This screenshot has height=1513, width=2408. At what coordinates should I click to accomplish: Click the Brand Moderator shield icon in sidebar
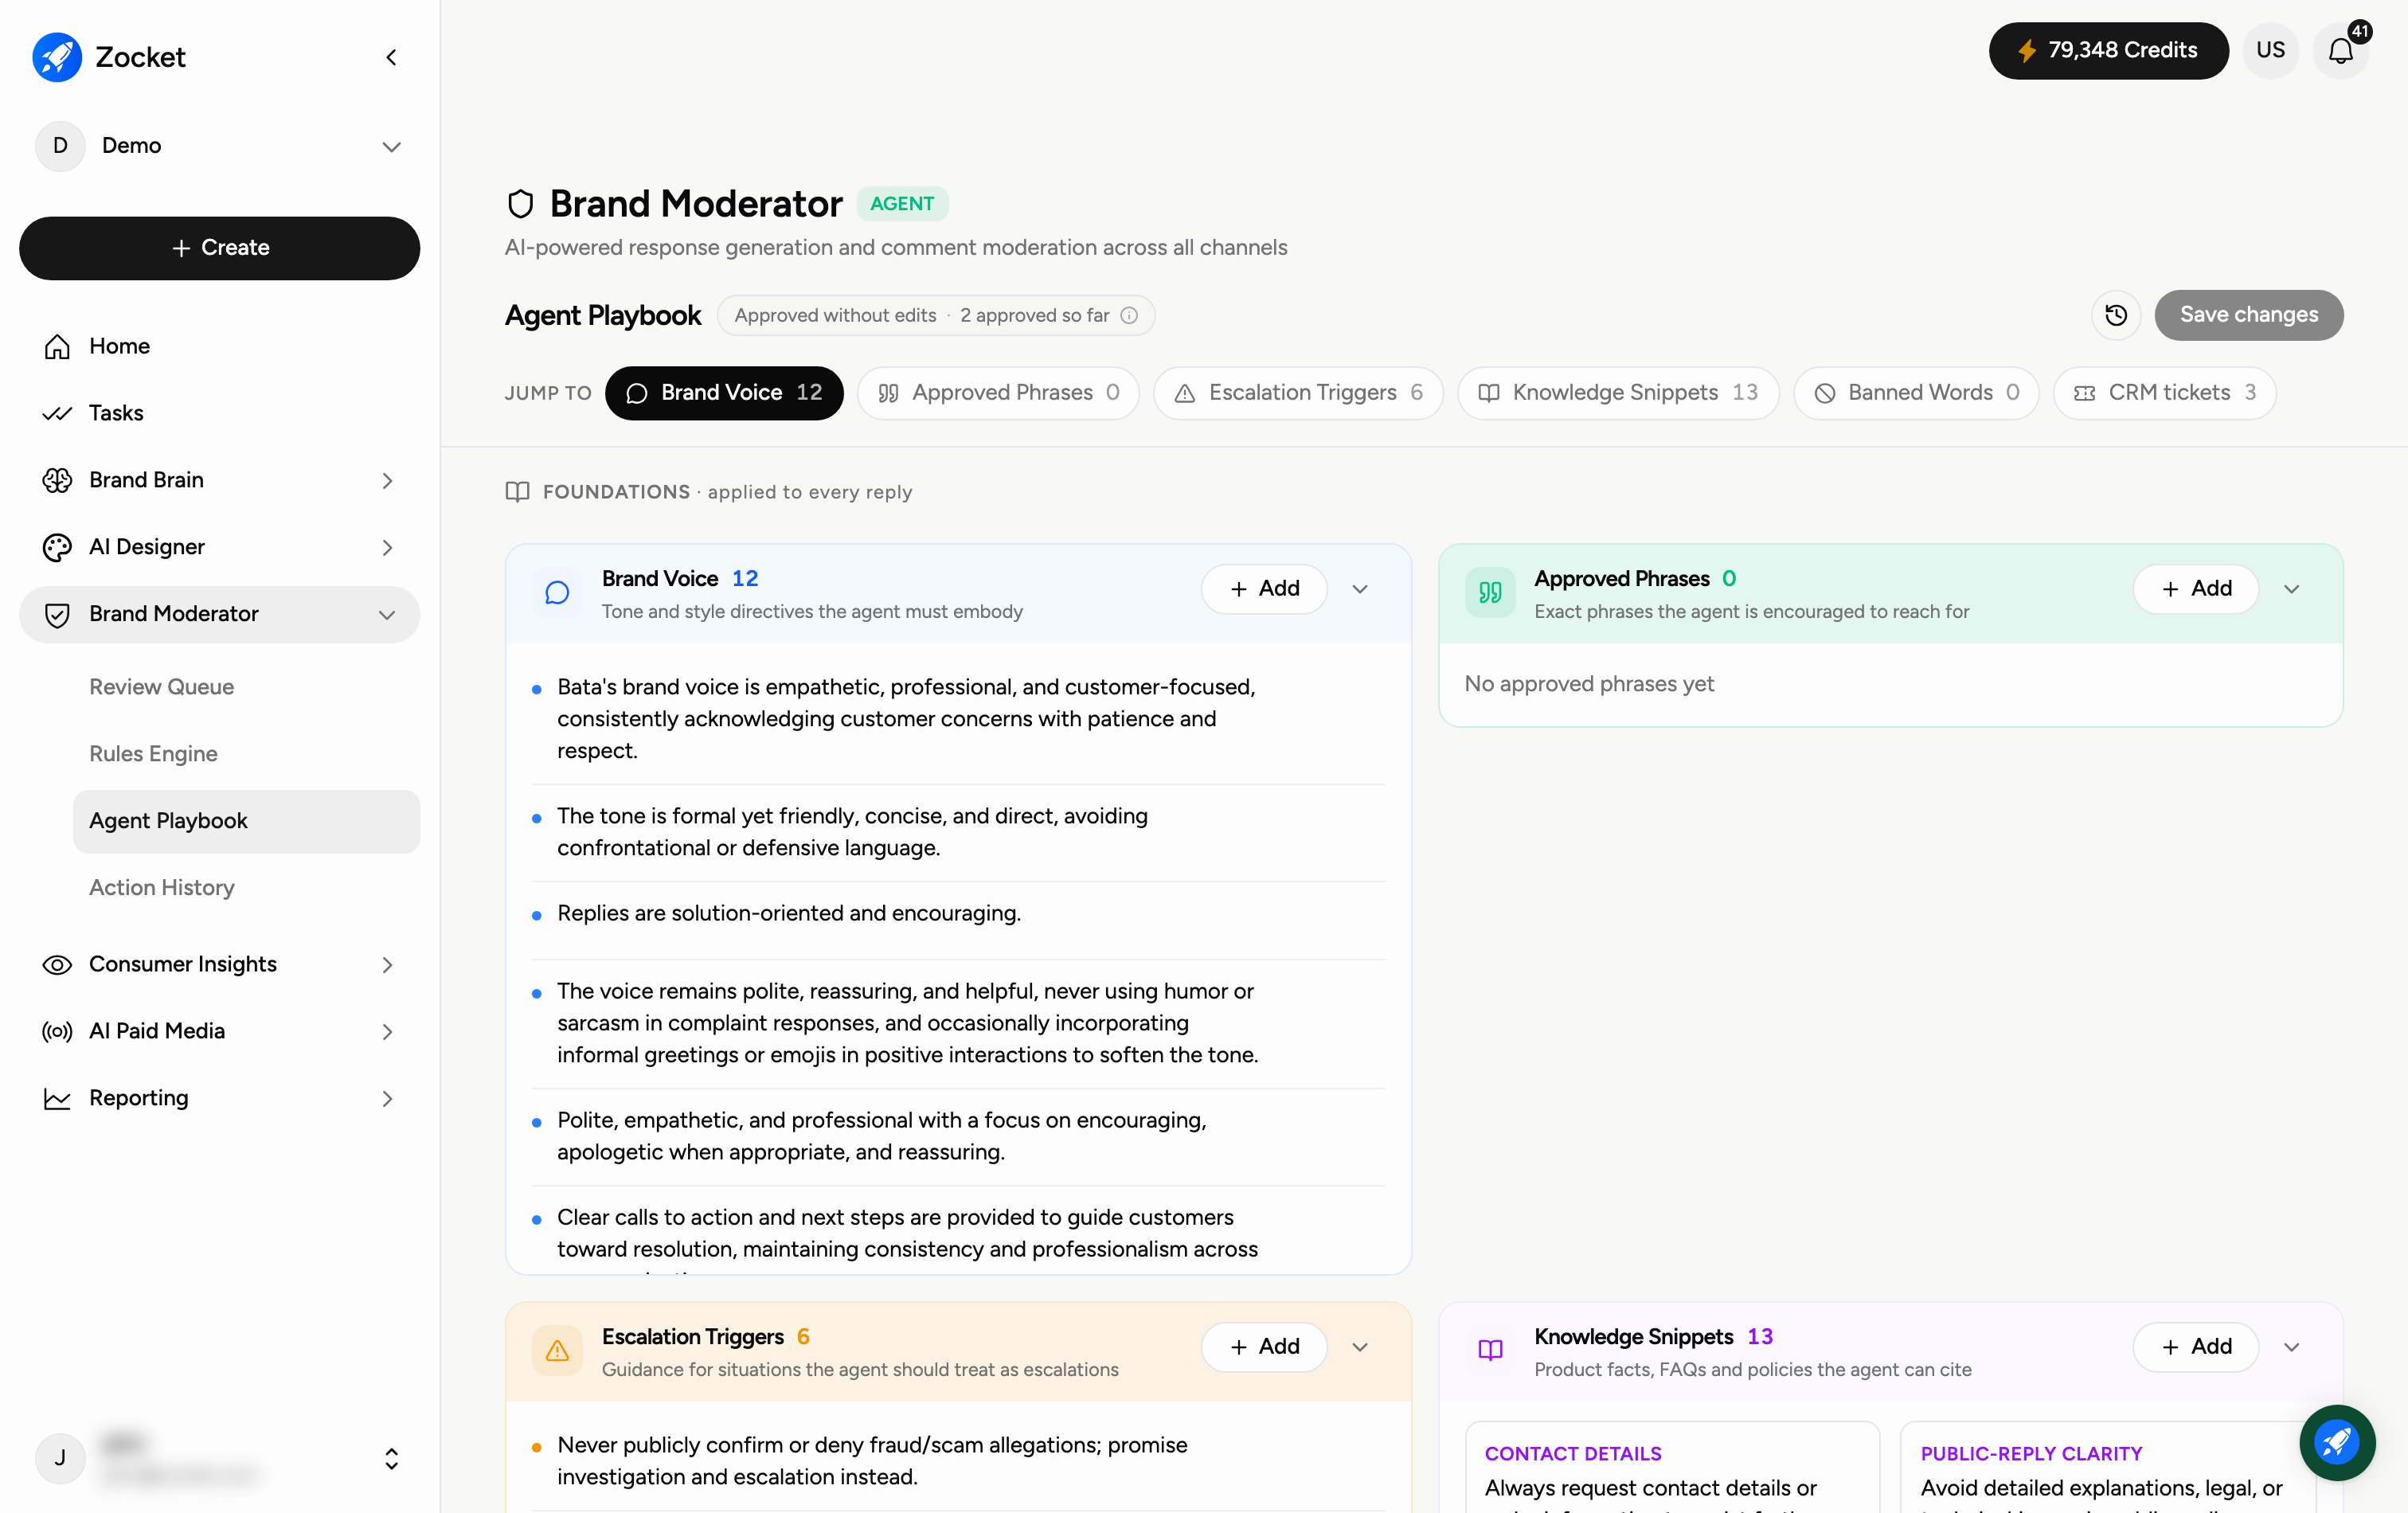[57, 615]
